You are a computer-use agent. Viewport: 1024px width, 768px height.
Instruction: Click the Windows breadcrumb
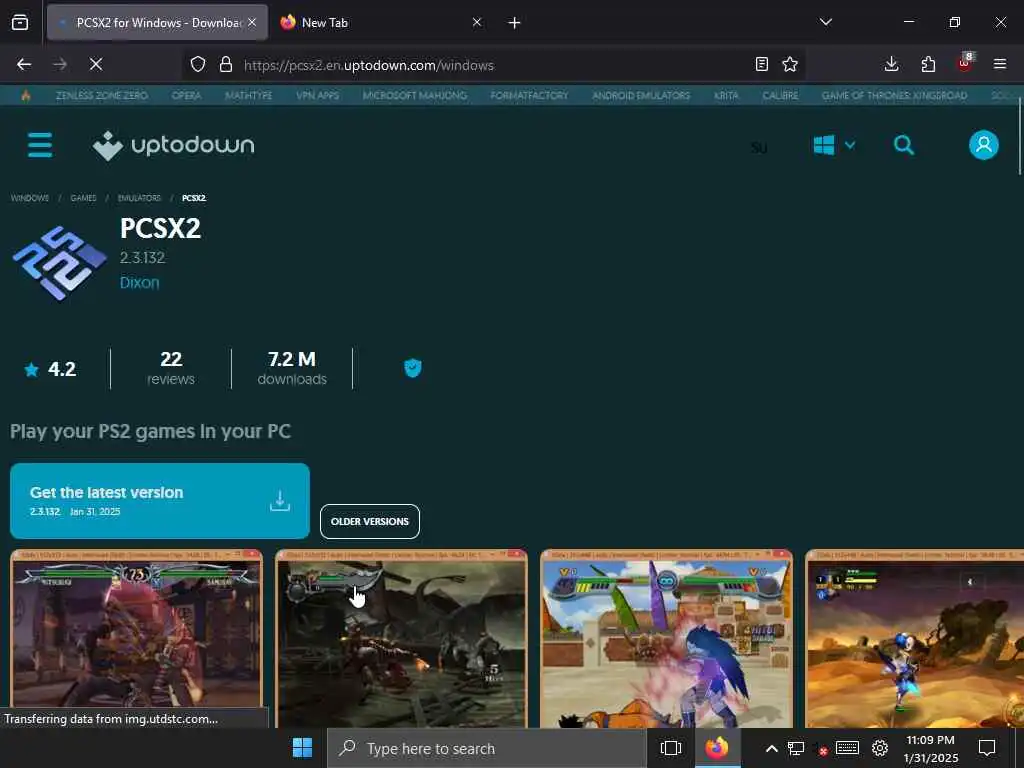click(x=29, y=198)
